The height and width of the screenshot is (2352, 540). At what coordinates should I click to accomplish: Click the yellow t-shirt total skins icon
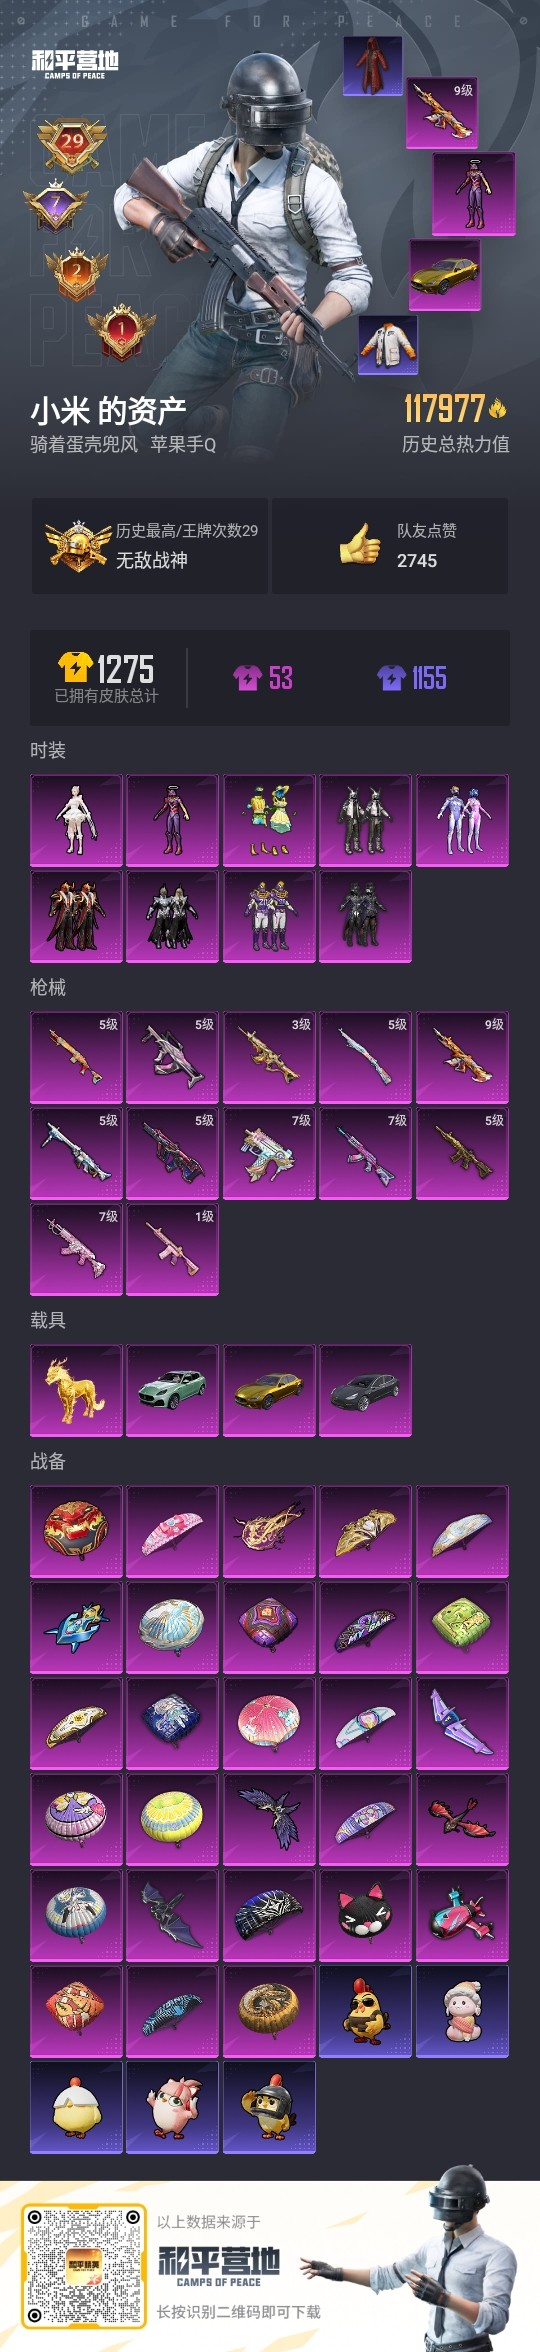(x=75, y=667)
